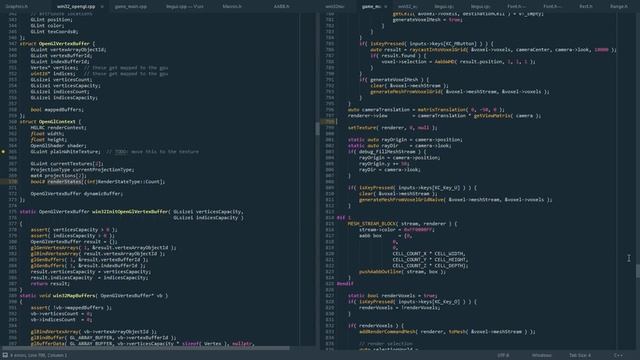The image size is (640, 360).
Task: Switch to the Range.h tab
Action: (619, 7)
